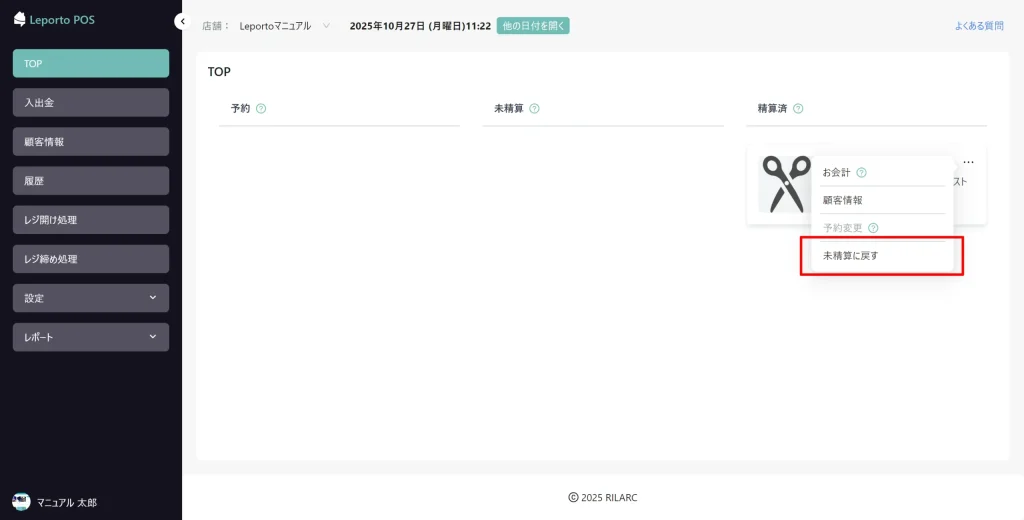Click the help icon next to 予約

point(261,108)
